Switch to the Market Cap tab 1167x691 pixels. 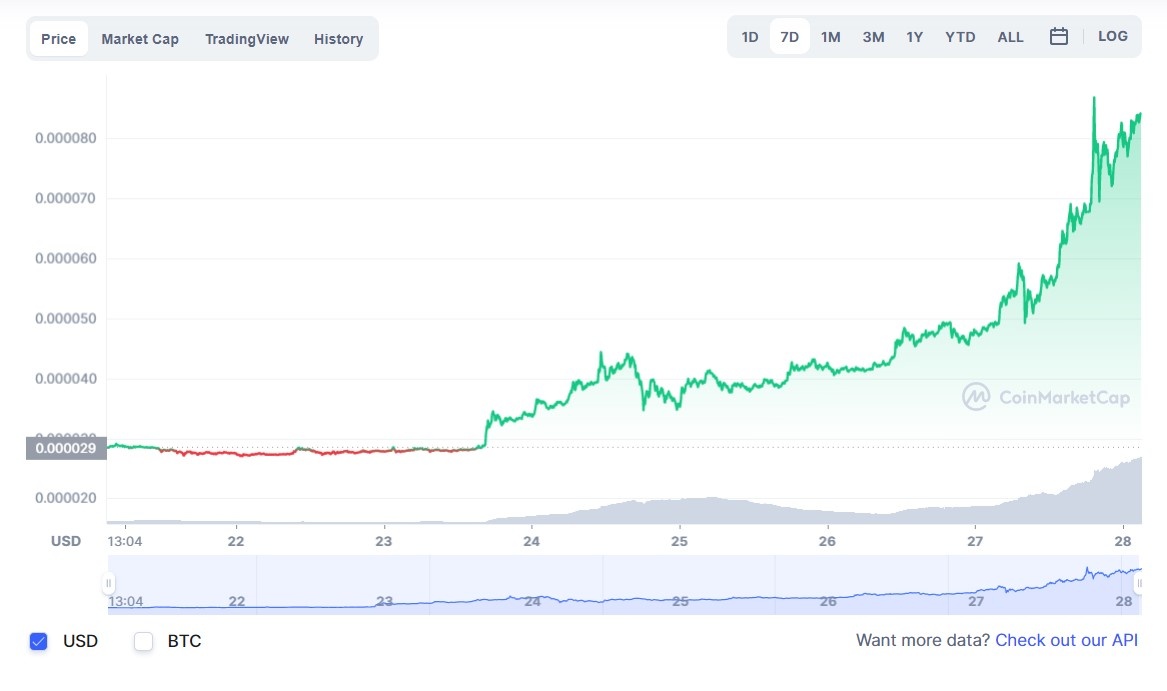[x=140, y=39]
